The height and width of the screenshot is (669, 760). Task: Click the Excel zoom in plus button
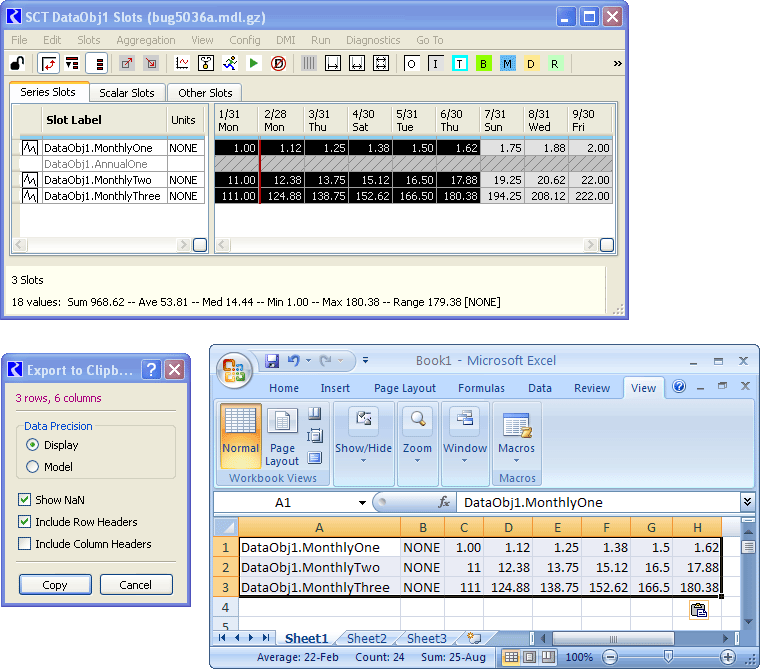click(x=728, y=657)
